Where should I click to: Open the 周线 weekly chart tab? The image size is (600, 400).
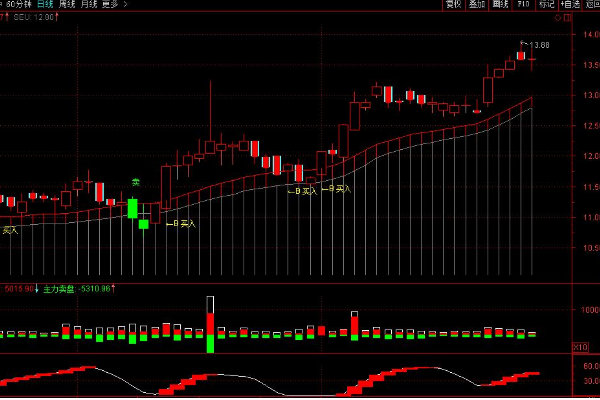[x=68, y=5]
